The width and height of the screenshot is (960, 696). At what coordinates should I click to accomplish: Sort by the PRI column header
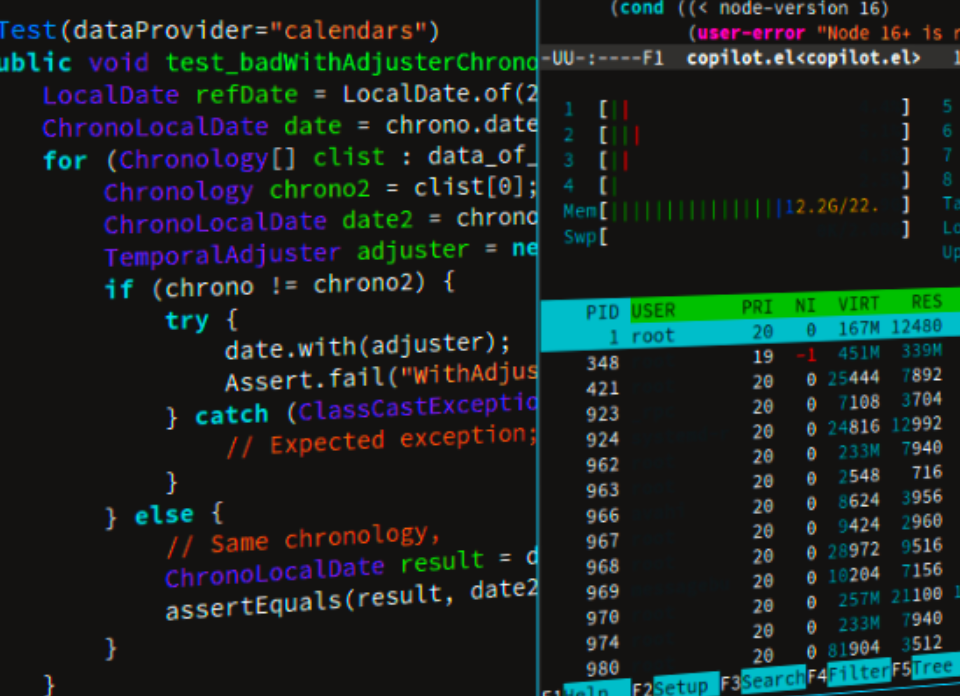[x=756, y=307]
